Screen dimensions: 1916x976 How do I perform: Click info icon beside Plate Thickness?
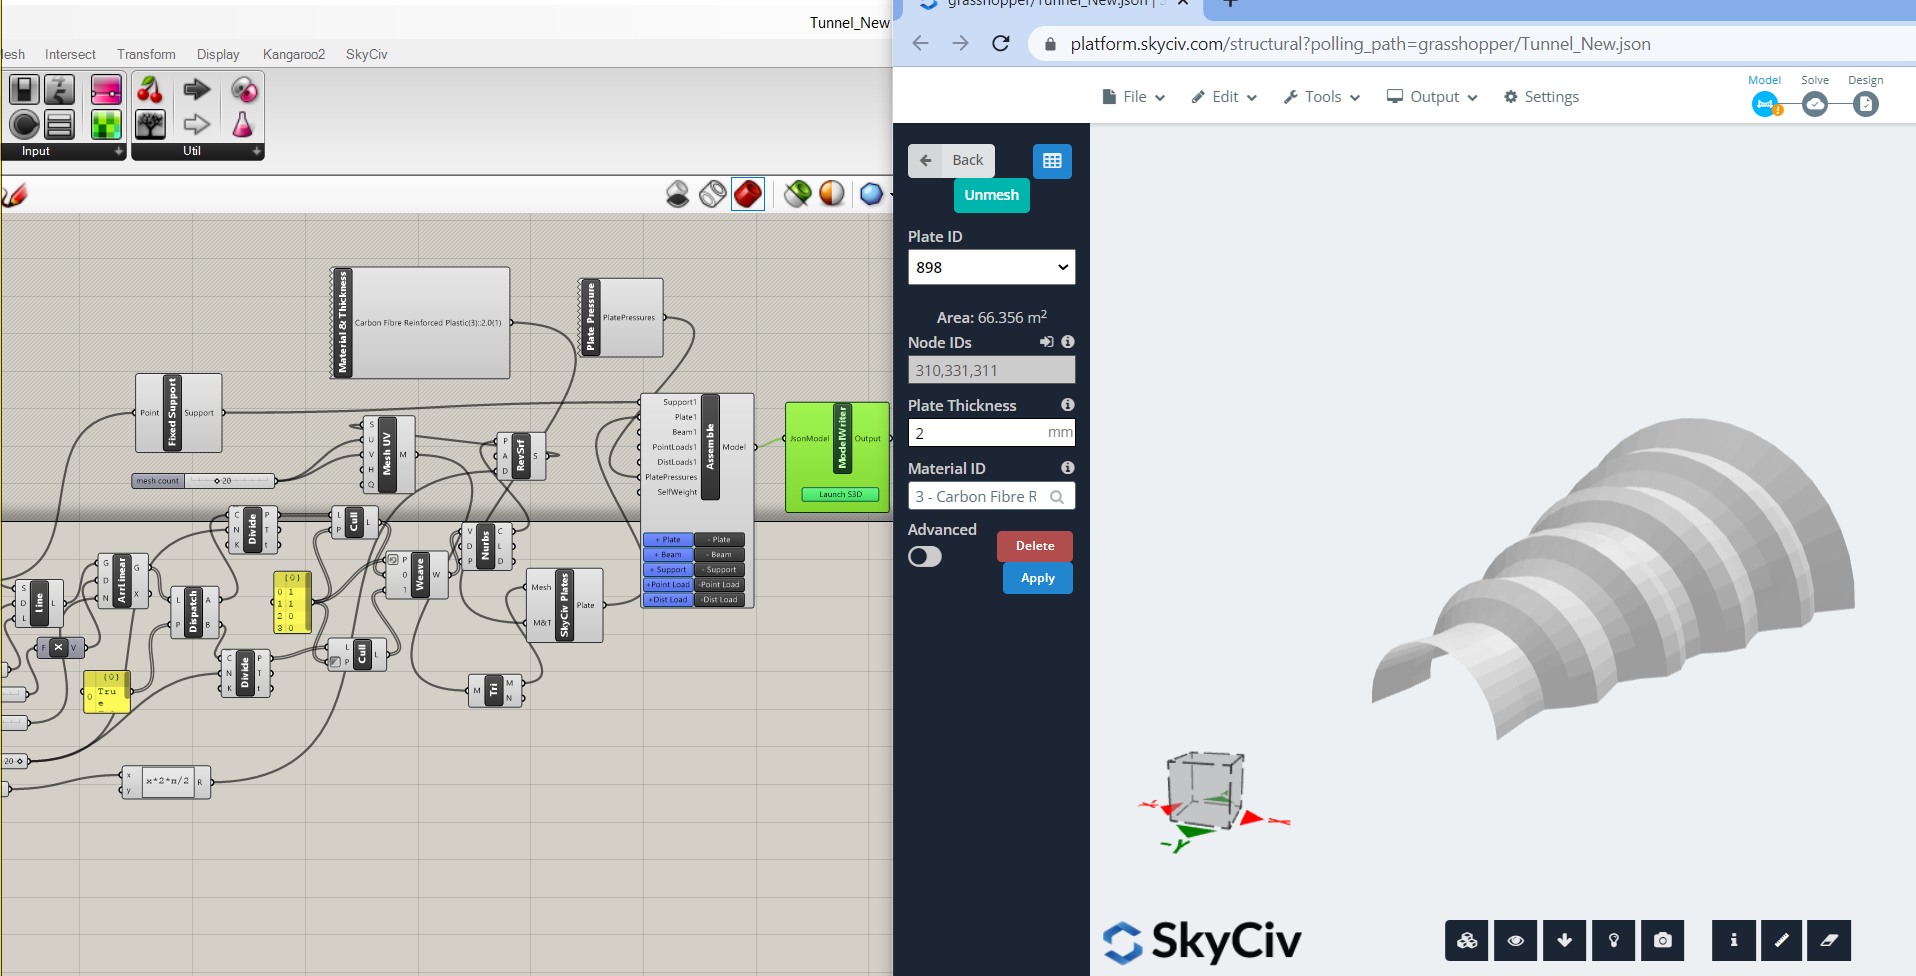click(x=1067, y=405)
